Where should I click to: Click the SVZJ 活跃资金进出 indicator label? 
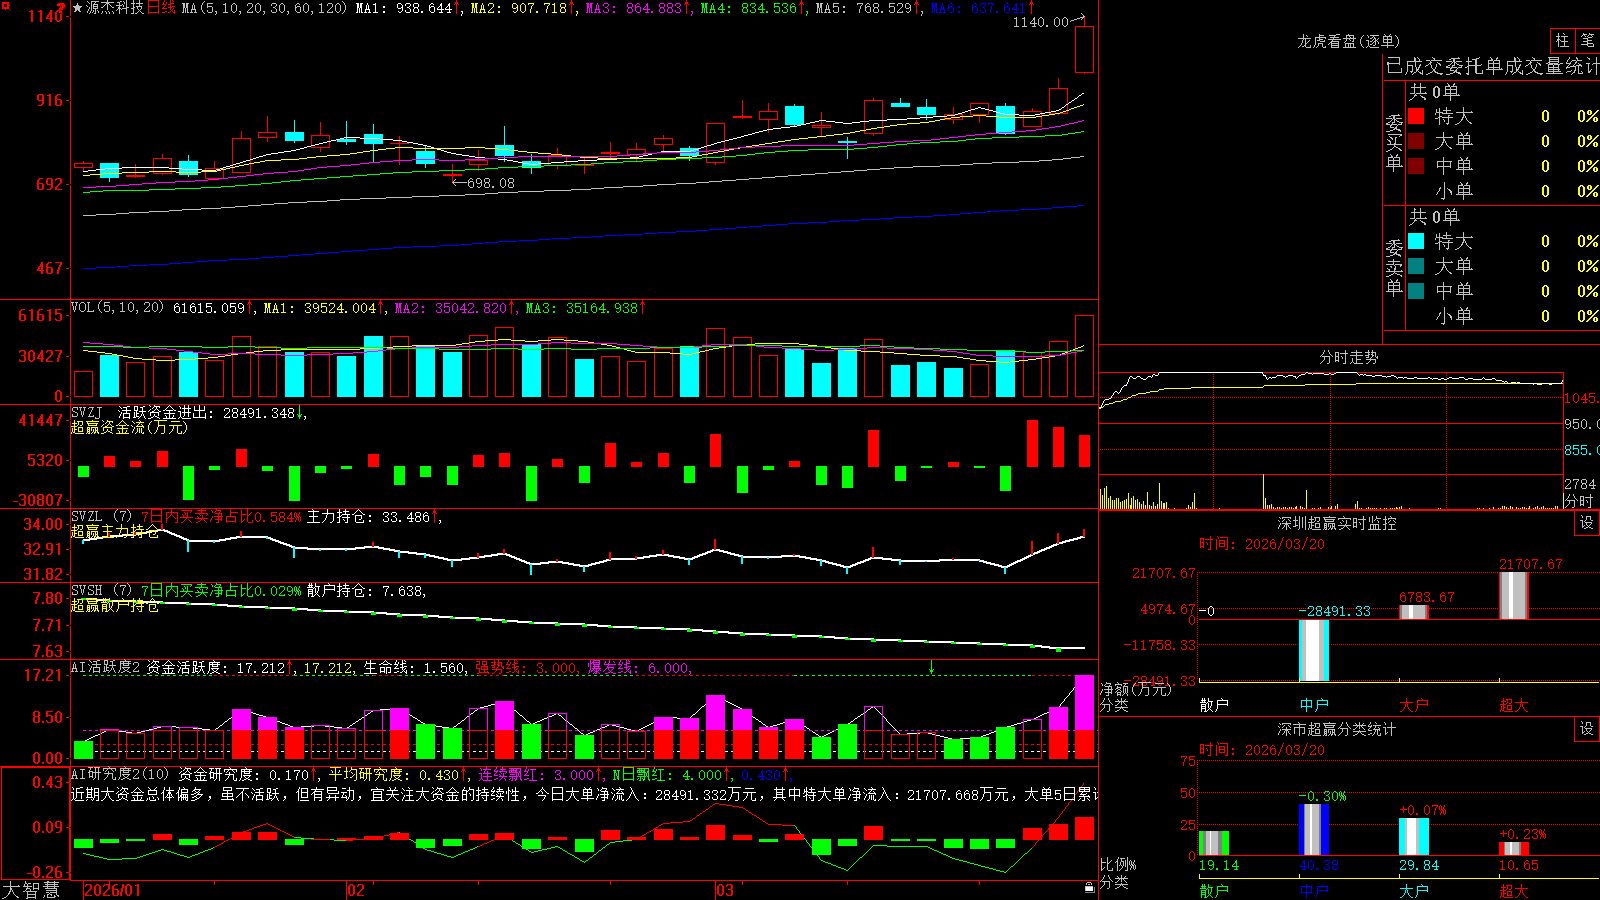[143, 412]
